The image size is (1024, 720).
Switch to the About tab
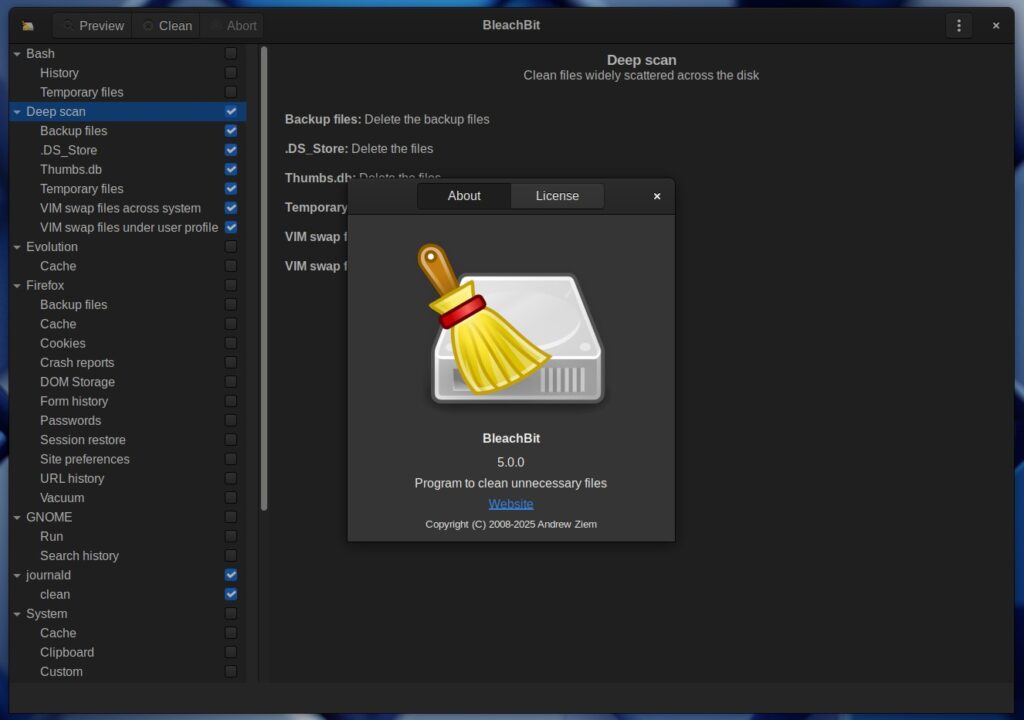[x=463, y=196]
